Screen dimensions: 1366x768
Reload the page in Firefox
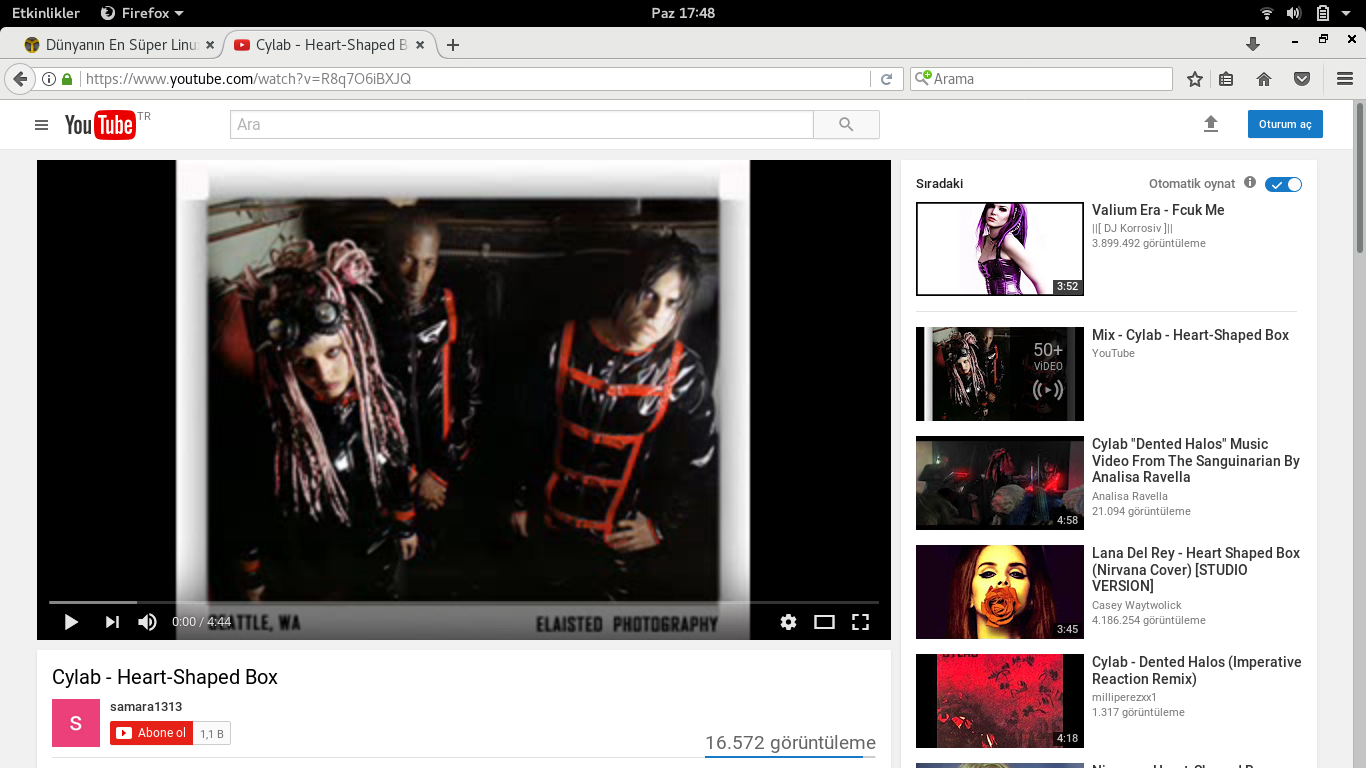pyautogui.click(x=886, y=79)
